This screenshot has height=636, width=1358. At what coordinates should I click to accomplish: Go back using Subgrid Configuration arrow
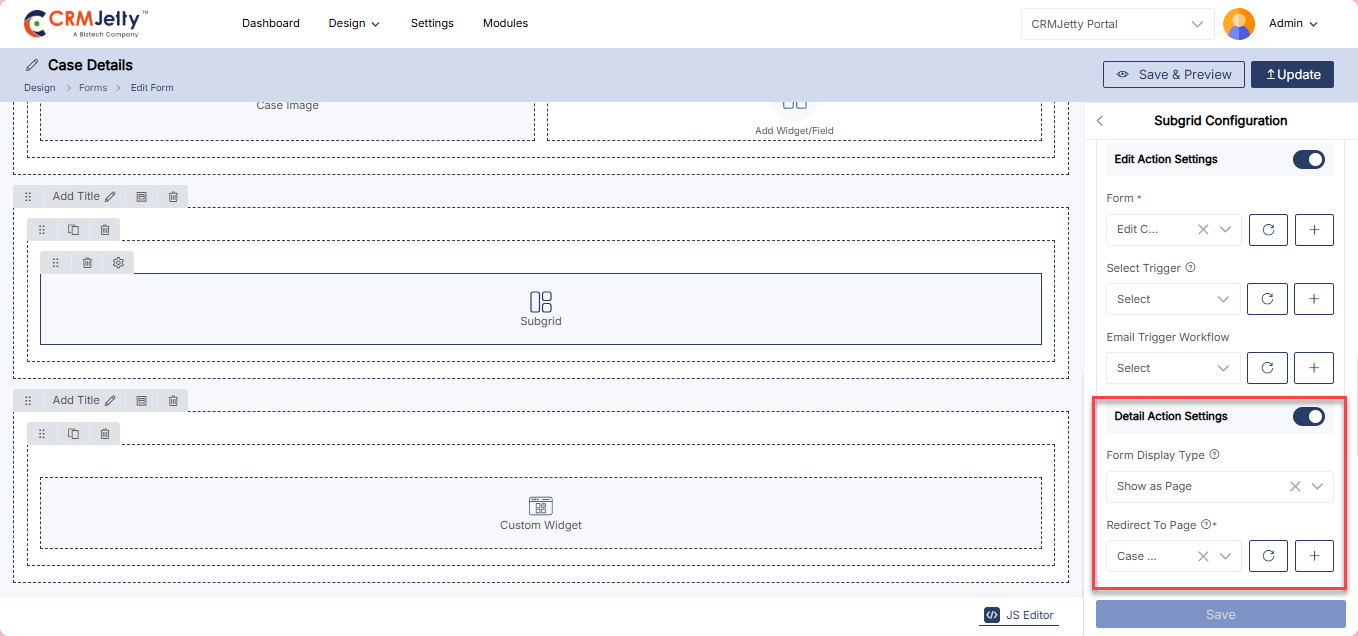tap(1100, 121)
